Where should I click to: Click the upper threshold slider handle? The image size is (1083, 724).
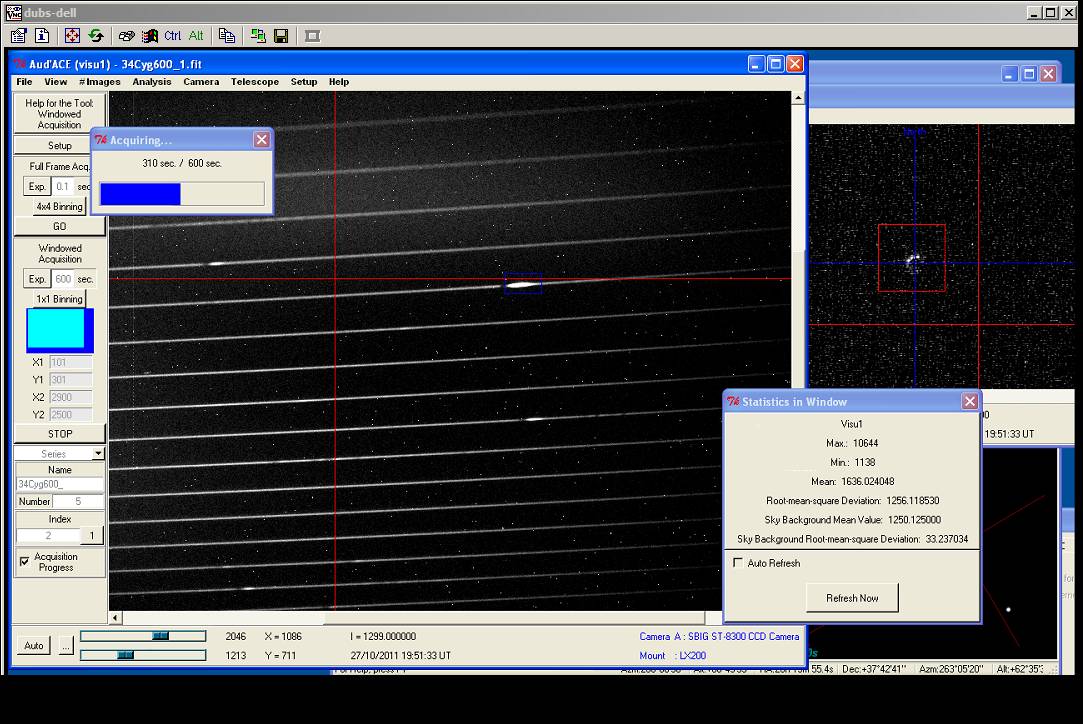(x=160, y=636)
